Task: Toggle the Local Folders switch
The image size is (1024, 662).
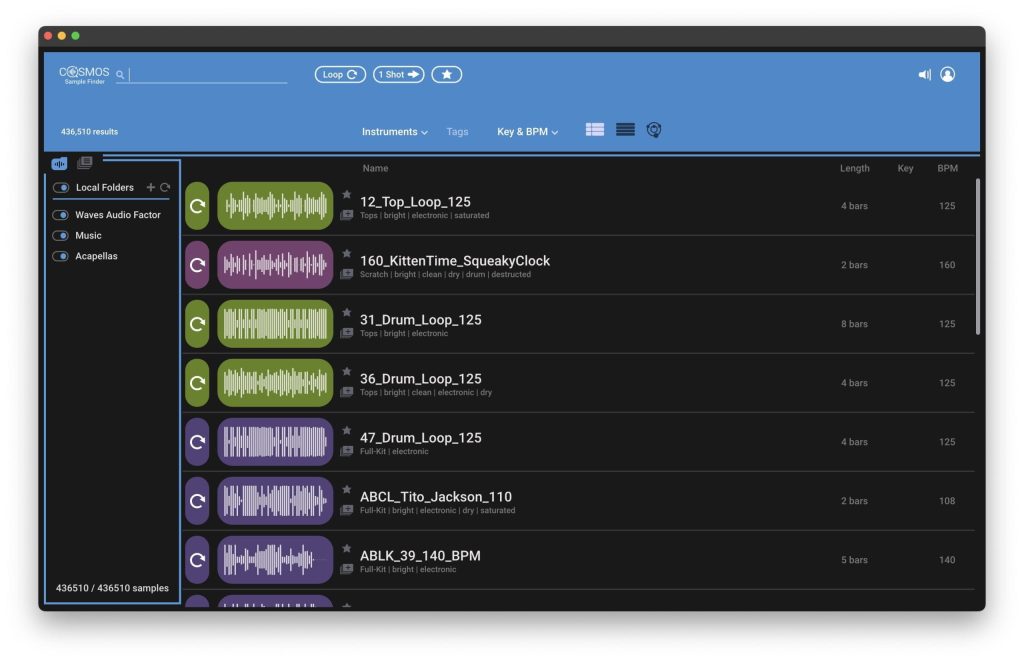Action: pyautogui.click(x=61, y=188)
